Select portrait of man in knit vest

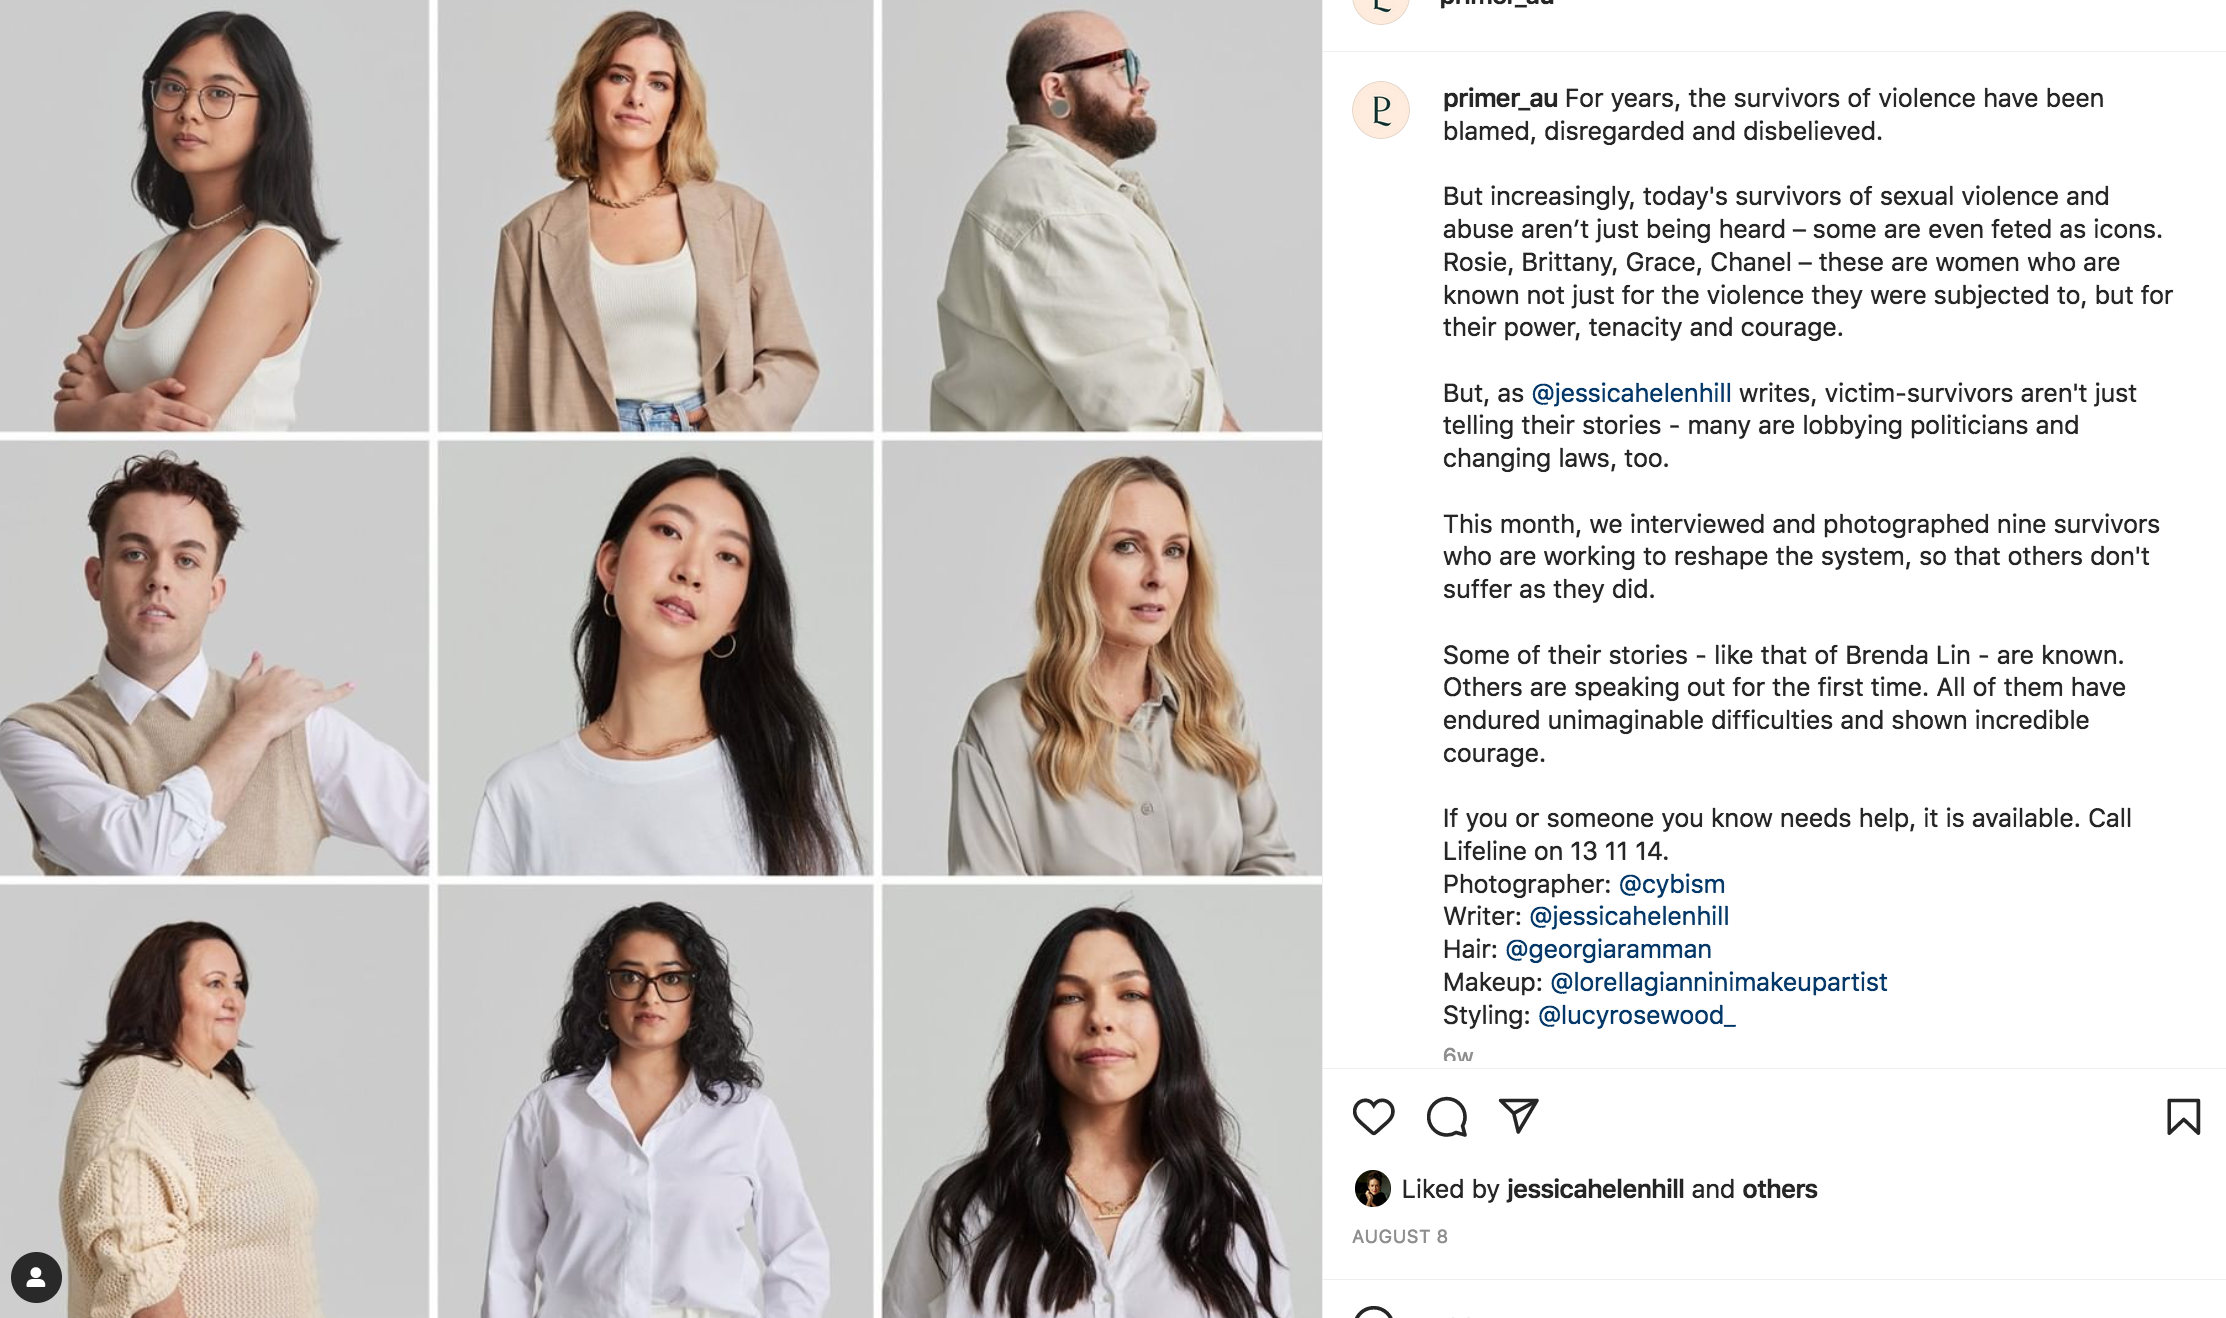point(214,658)
